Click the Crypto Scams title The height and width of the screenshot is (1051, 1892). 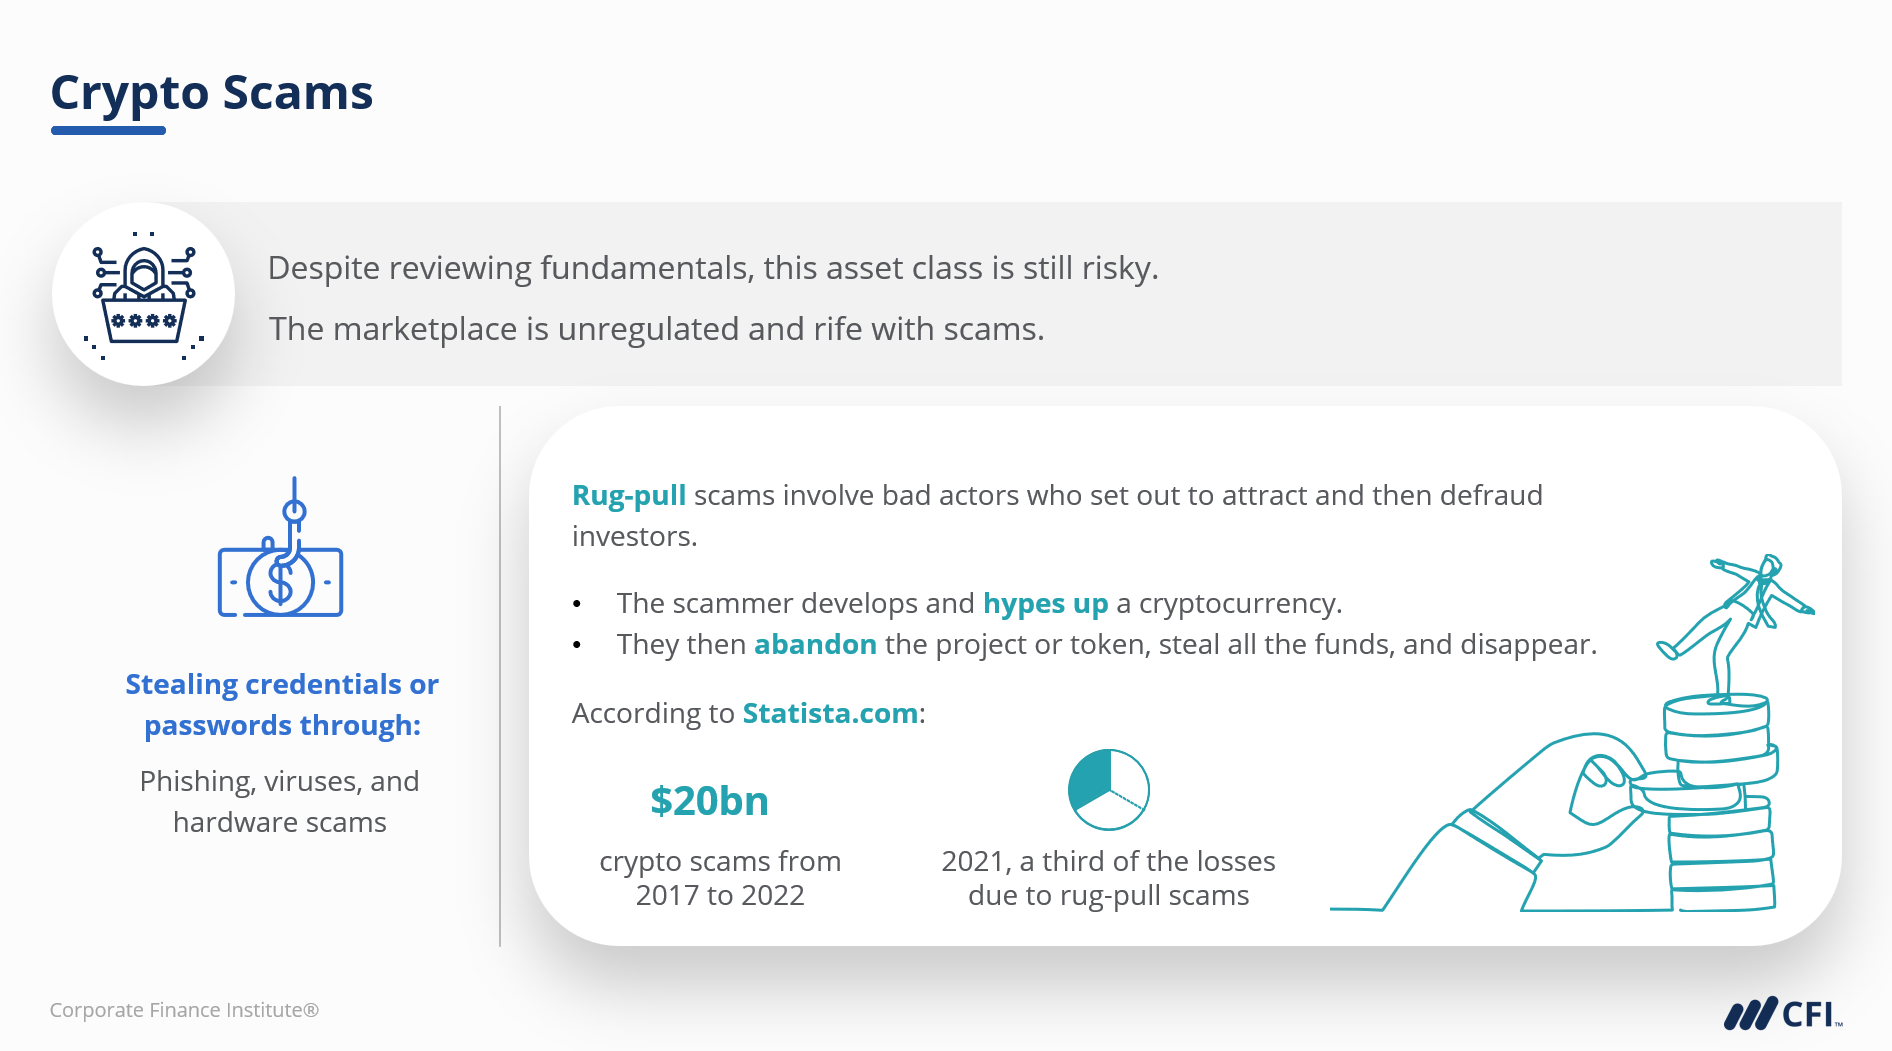pos(212,93)
